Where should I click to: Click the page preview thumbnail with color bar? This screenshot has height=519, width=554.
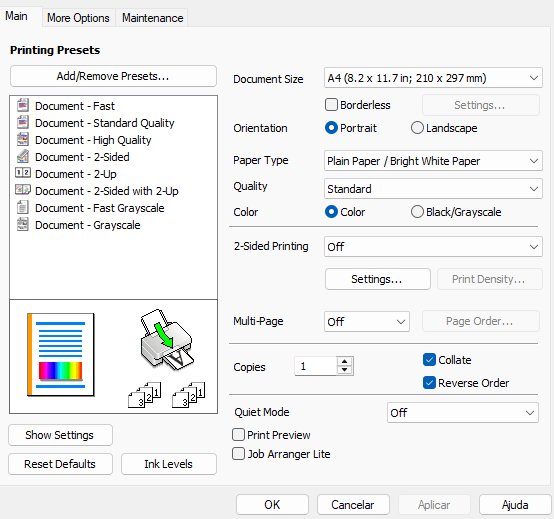(61, 354)
